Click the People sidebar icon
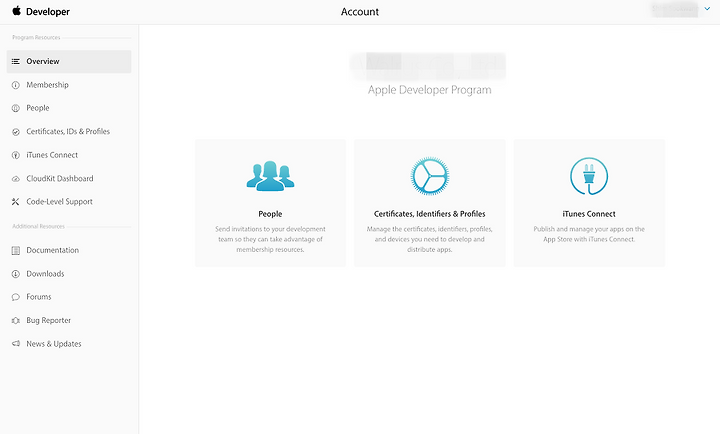 [x=16, y=108]
